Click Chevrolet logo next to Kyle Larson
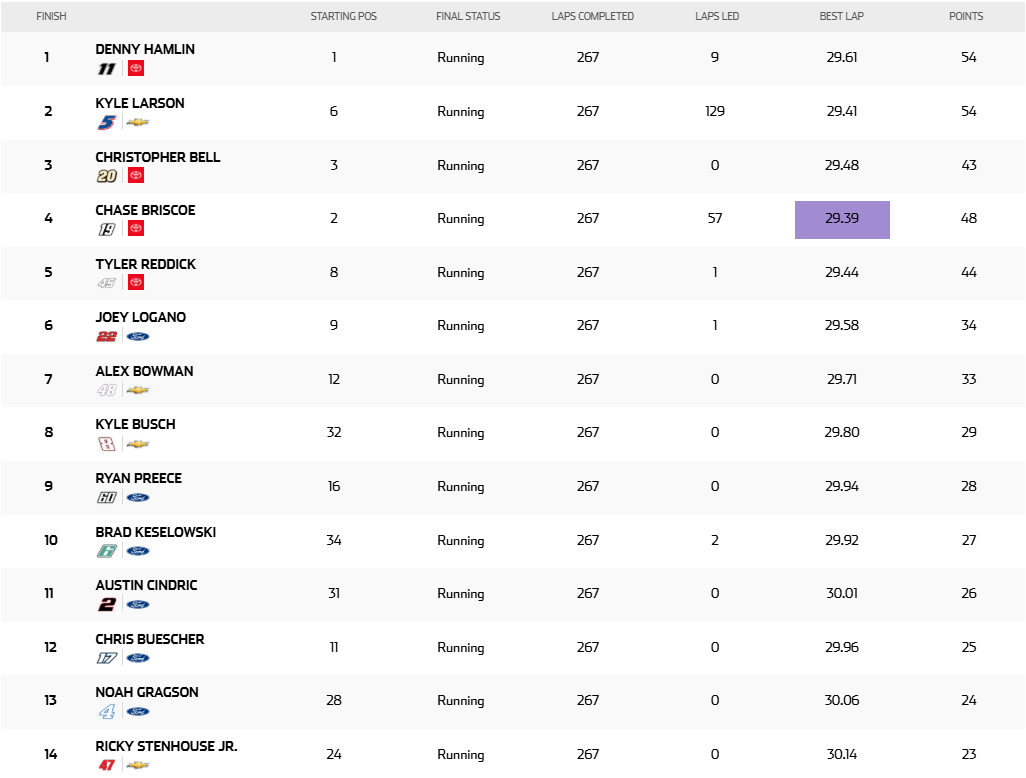The height and width of the screenshot is (778, 1026). (138, 122)
